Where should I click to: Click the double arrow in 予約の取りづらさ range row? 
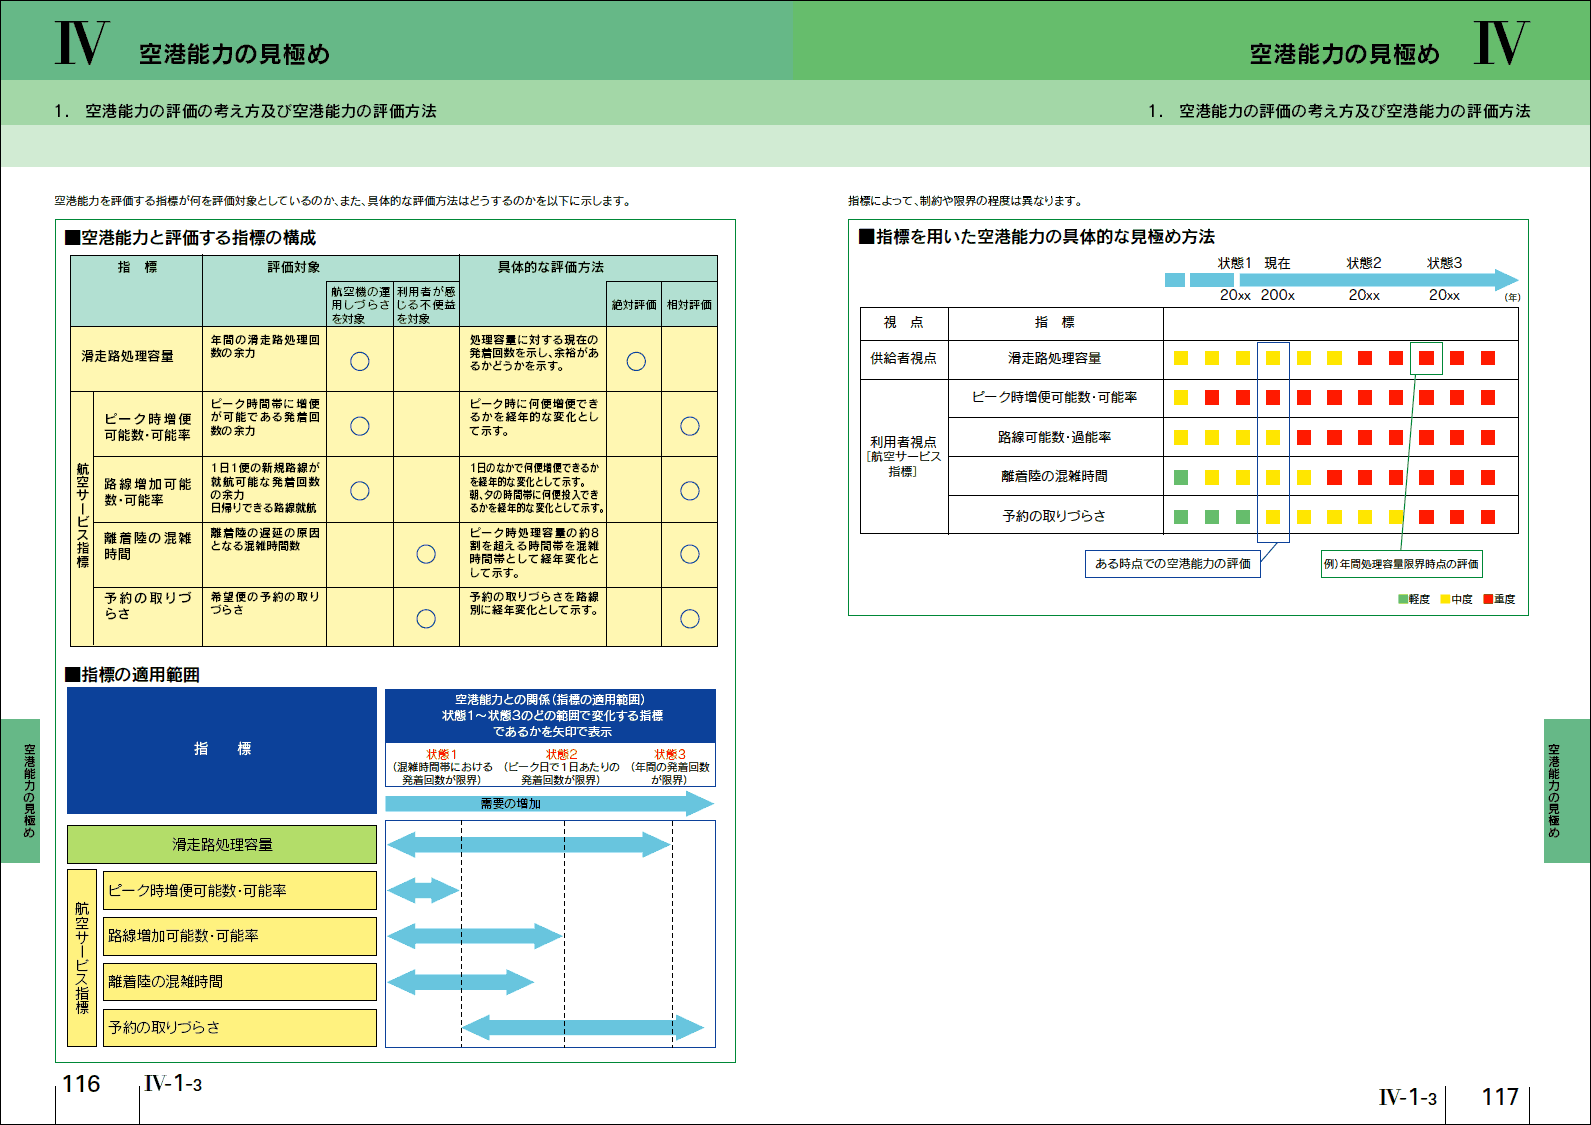(582, 1027)
